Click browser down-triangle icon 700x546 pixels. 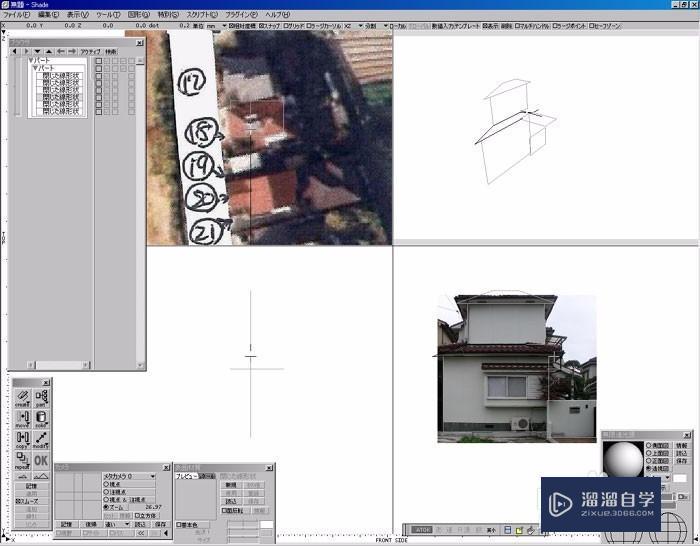coord(38,51)
